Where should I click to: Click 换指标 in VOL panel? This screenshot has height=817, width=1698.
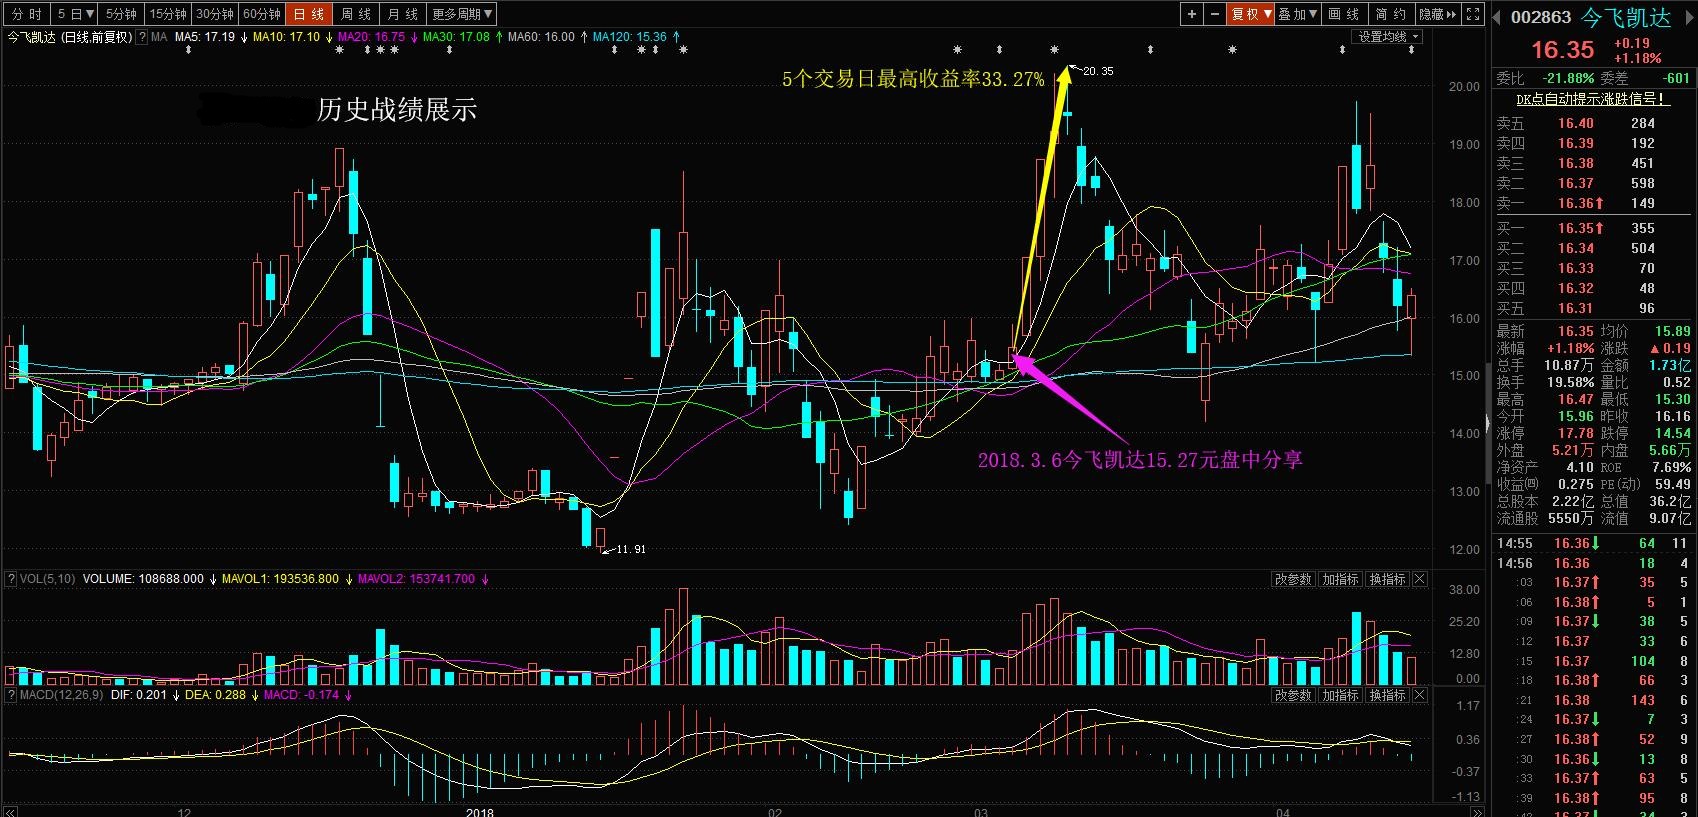point(1387,579)
